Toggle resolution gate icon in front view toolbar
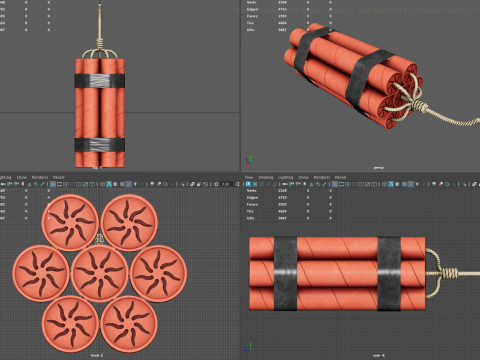Screen dimensions: 480x360 [x=66, y=184]
